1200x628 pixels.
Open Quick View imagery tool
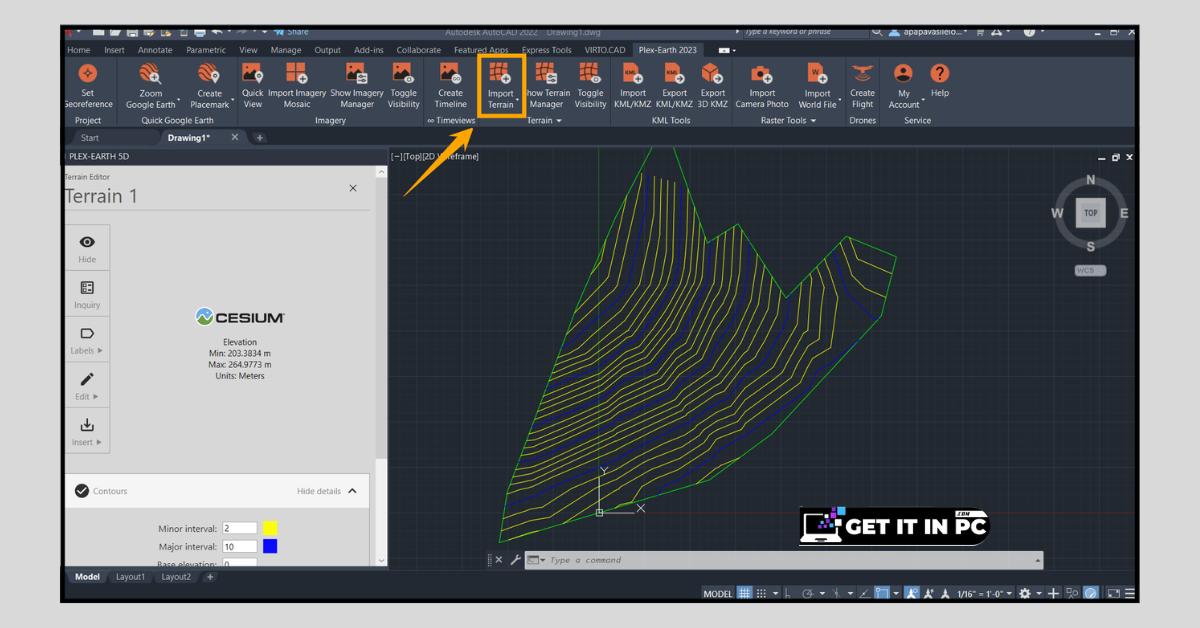coord(253,84)
